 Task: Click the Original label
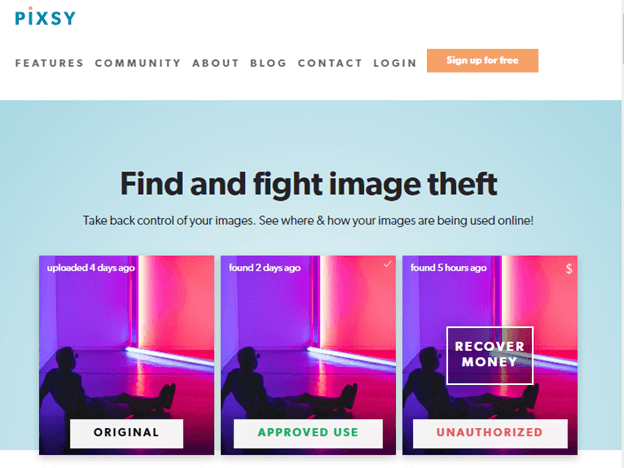tap(127, 433)
